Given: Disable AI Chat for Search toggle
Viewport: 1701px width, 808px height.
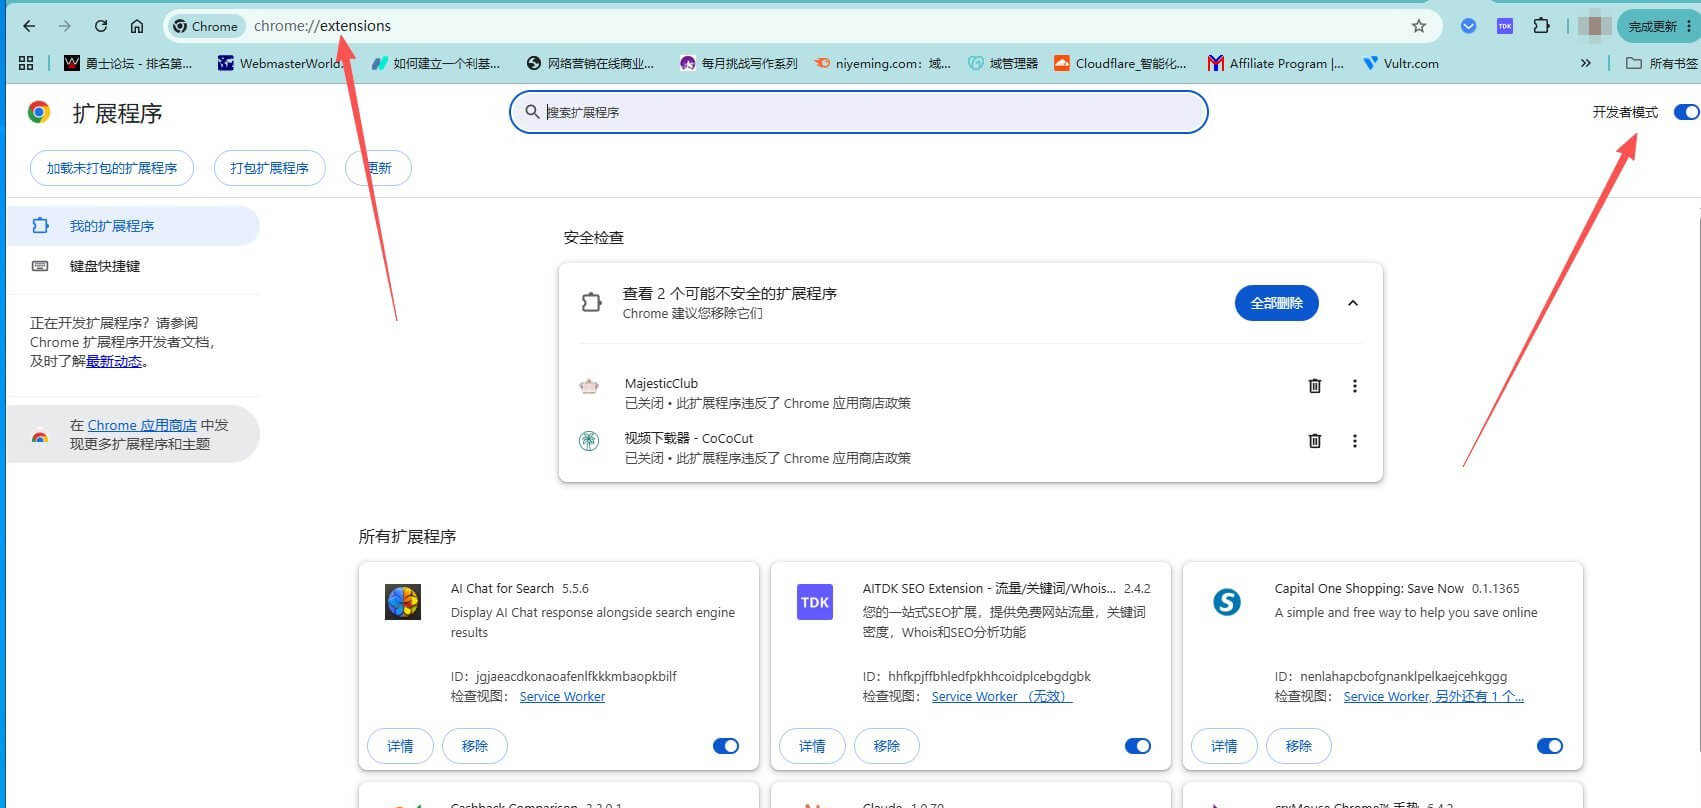Looking at the screenshot, I should click(x=726, y=746).
